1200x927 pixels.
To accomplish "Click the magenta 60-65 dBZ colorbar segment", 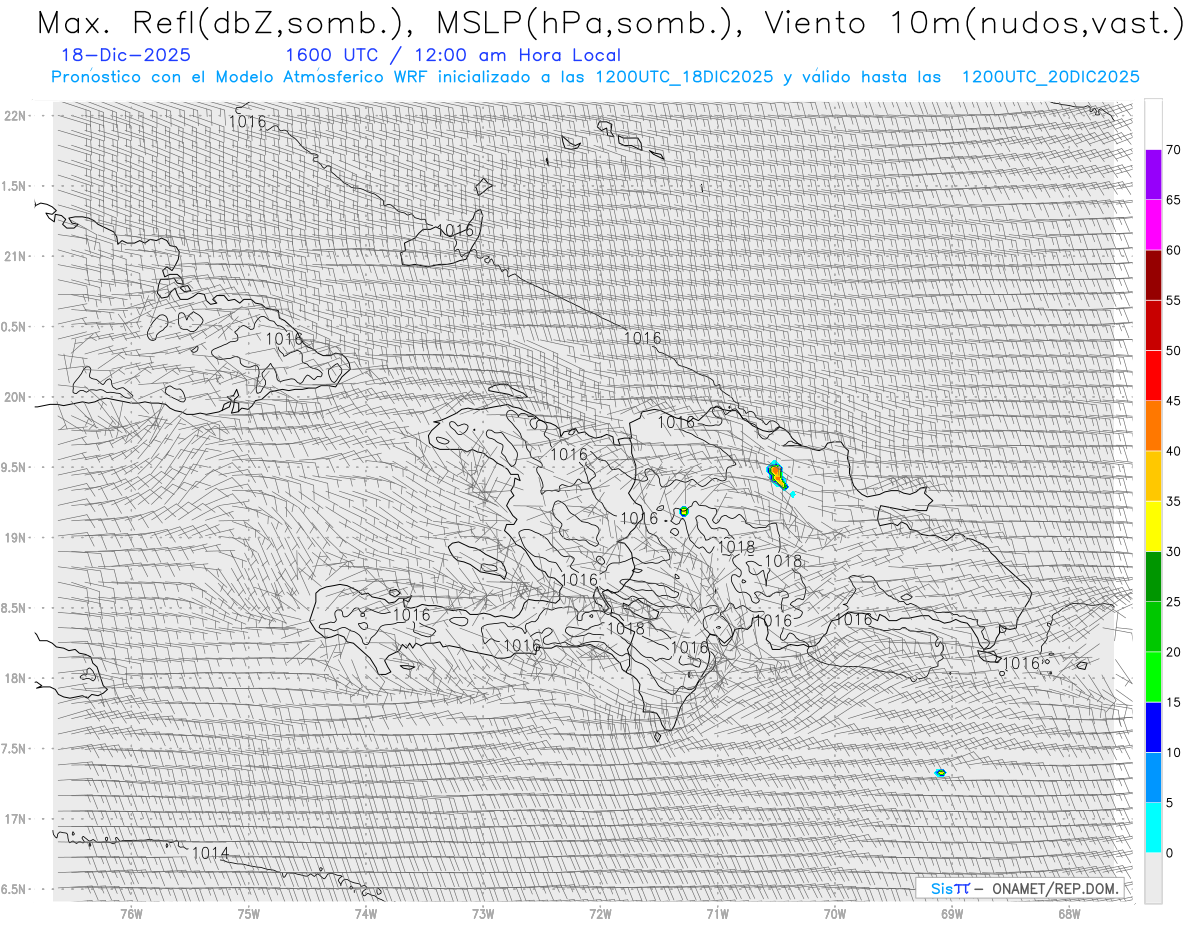I will [1153, 225].
